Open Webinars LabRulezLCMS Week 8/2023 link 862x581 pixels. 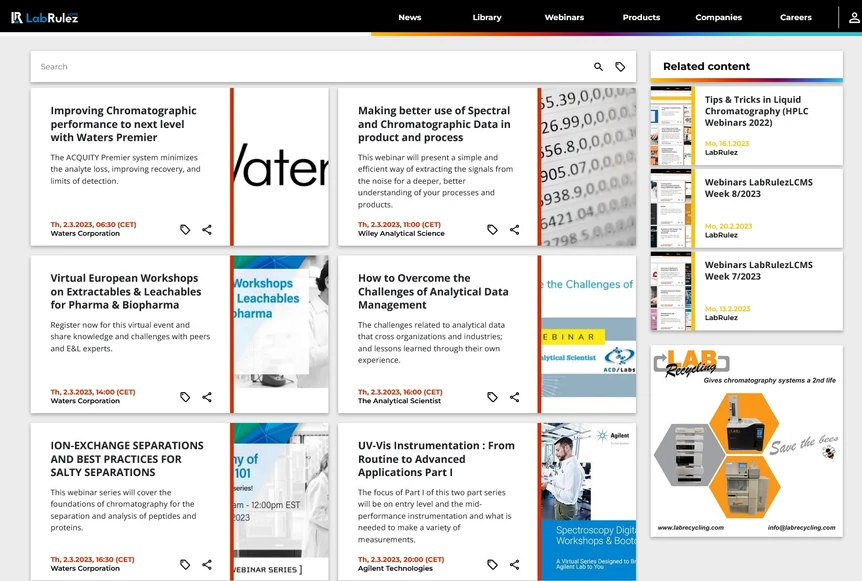coord(760,188)
